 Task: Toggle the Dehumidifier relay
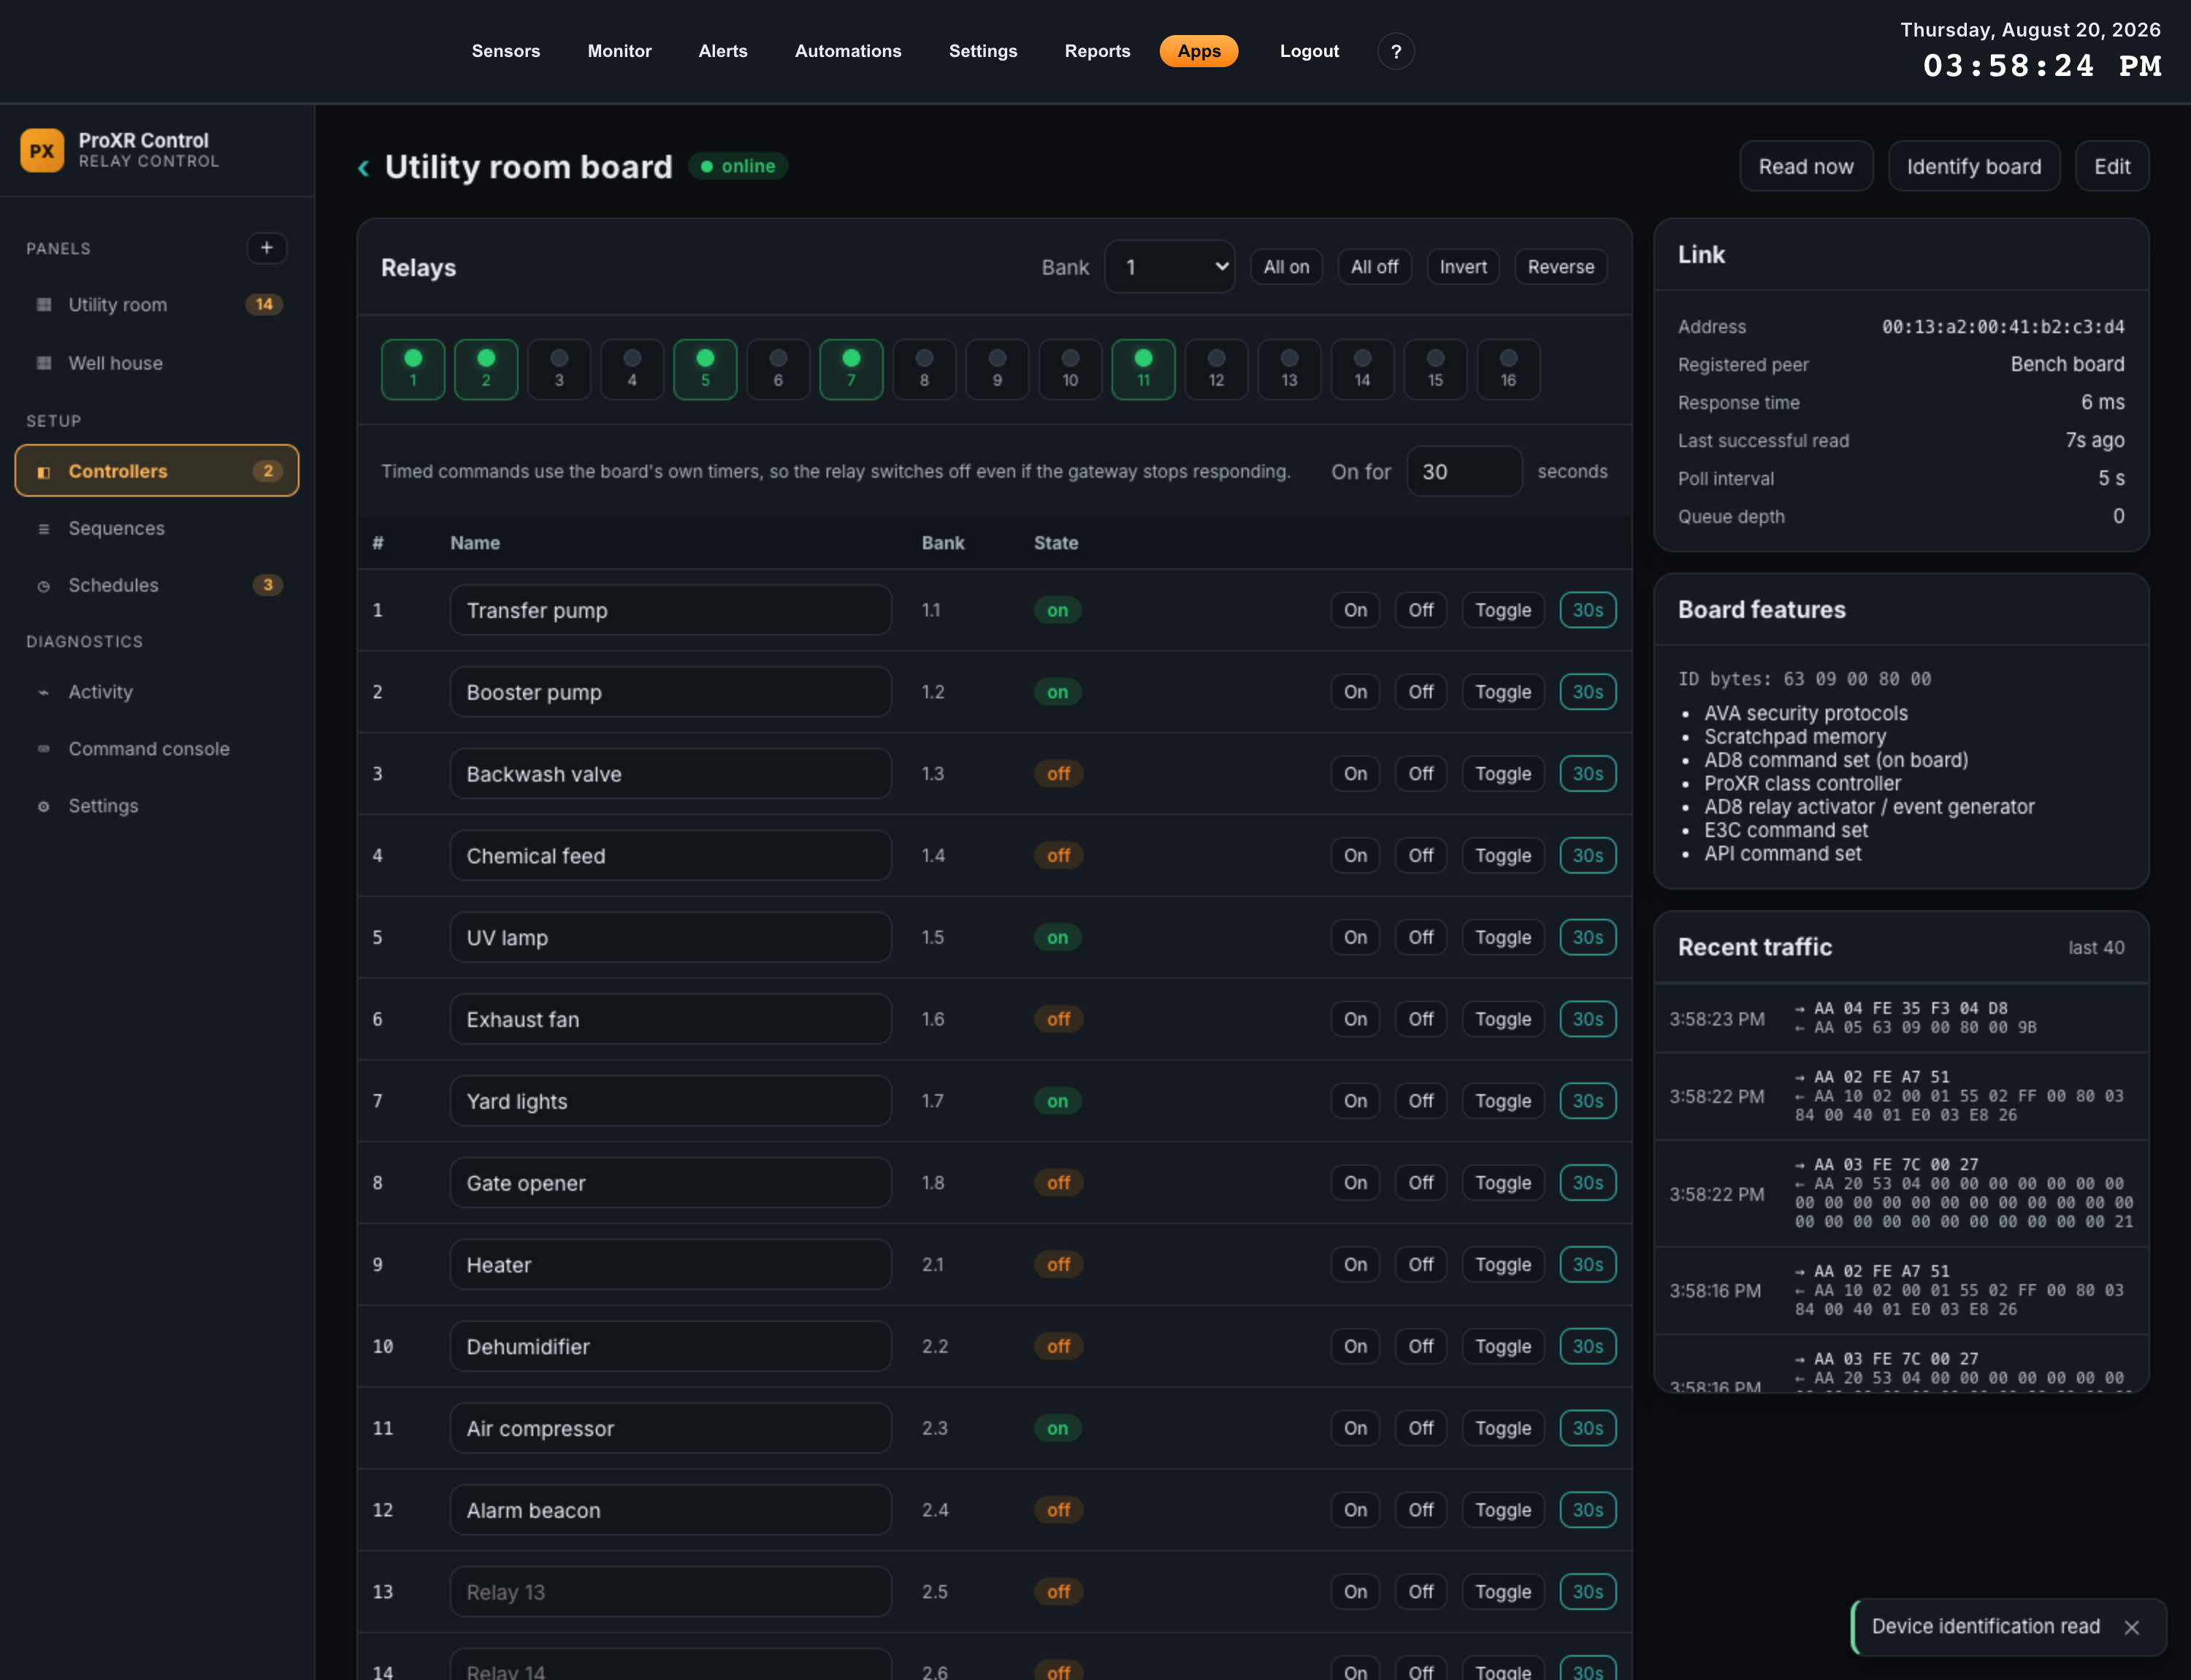1503,1346
